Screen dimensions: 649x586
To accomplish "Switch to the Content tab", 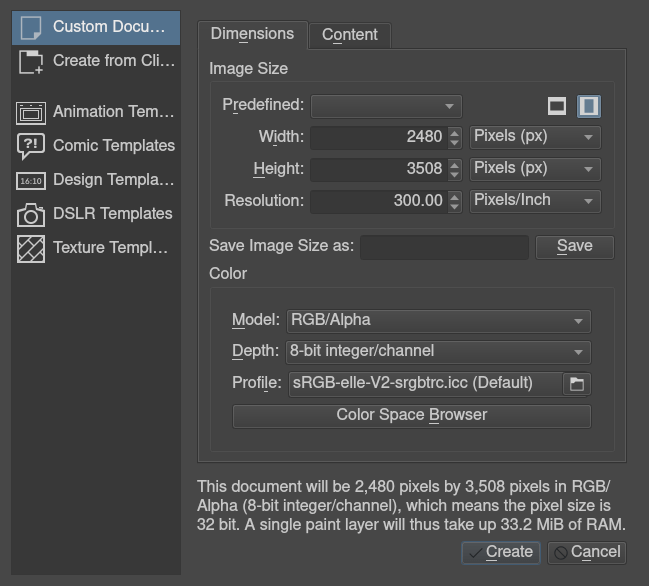I will pos(349,35).
